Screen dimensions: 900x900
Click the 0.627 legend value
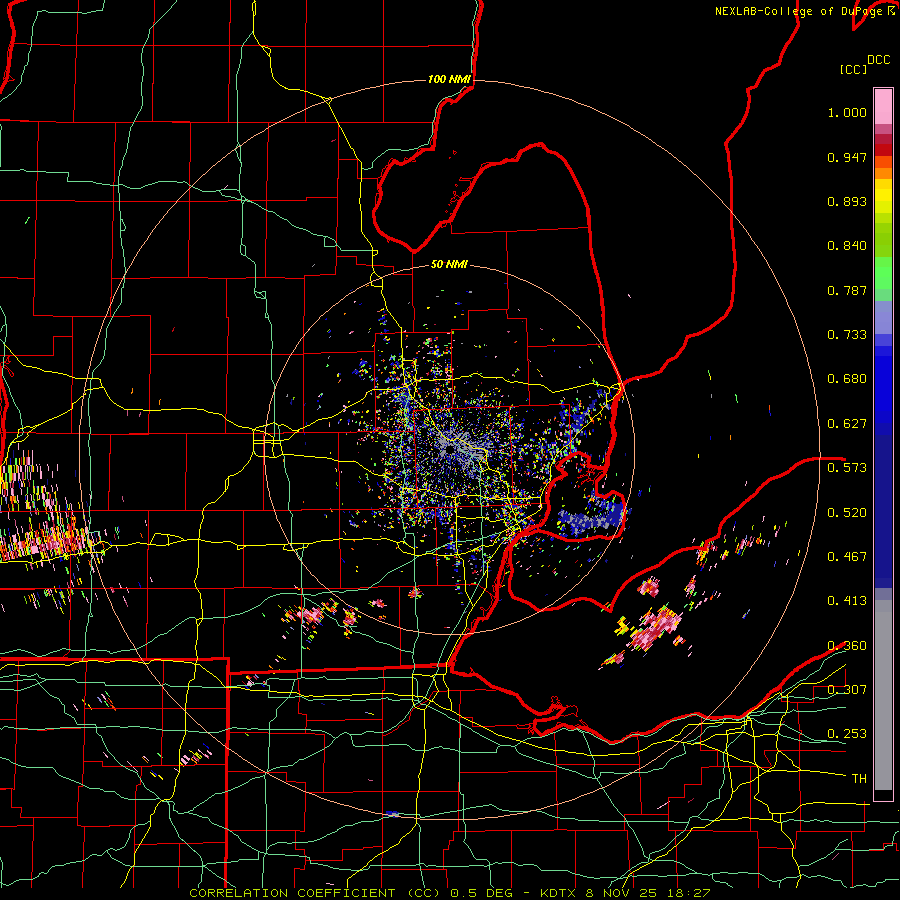click(847, 424)
